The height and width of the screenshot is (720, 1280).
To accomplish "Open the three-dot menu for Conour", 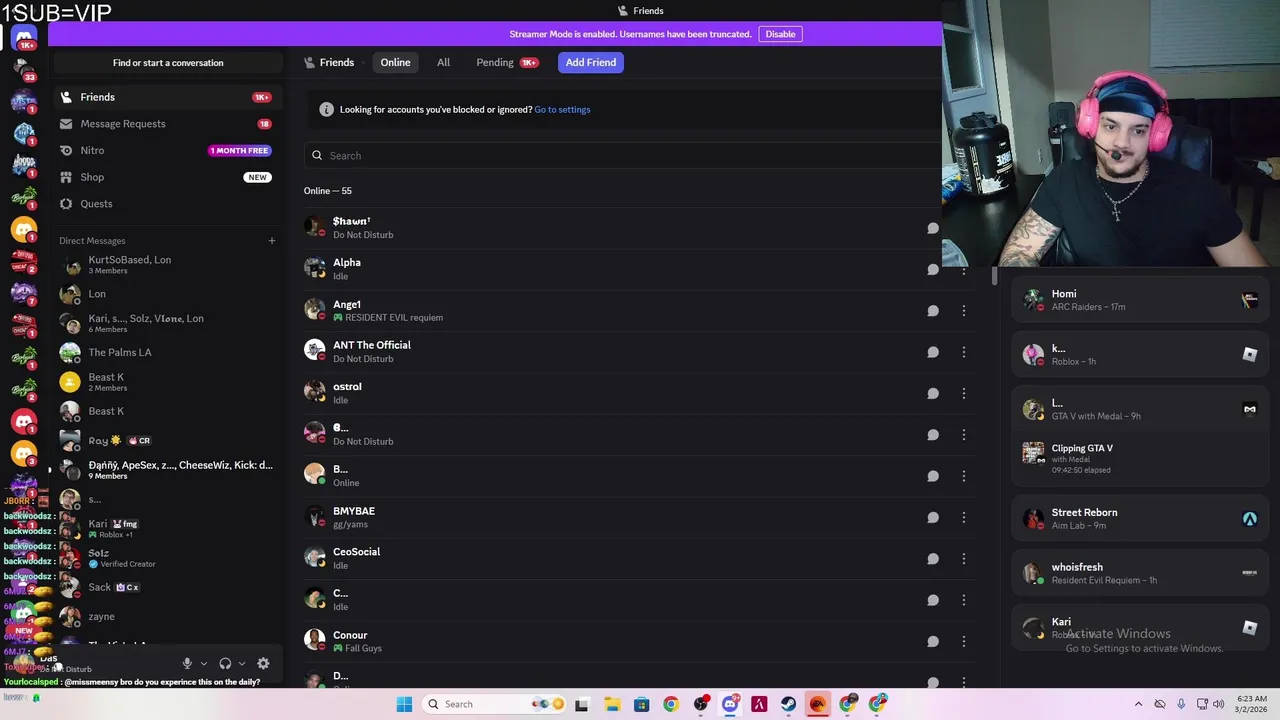I will tap(963, 642).
